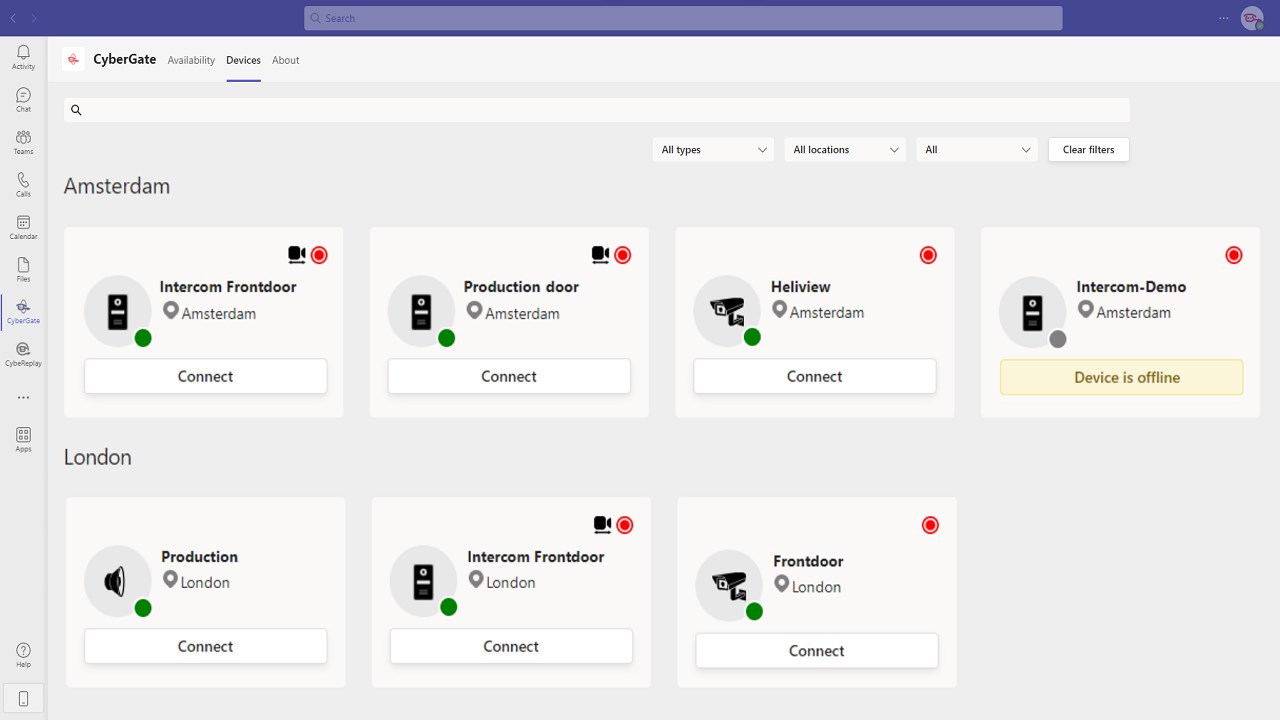Click the video camera icon on Amsterdam Intercom Frontdoor
1280x720 pixels.
297,255
